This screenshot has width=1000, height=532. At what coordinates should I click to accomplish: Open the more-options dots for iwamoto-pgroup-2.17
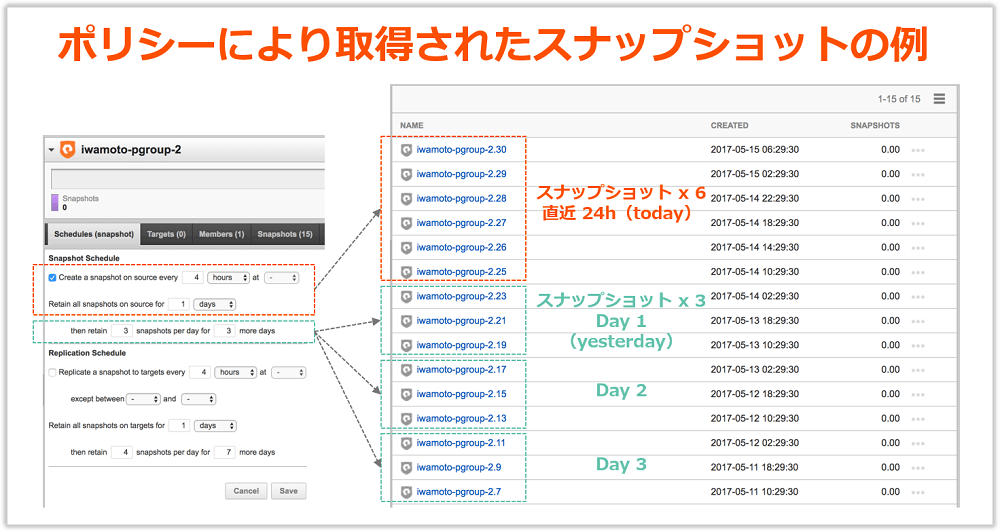click(918, 371)
